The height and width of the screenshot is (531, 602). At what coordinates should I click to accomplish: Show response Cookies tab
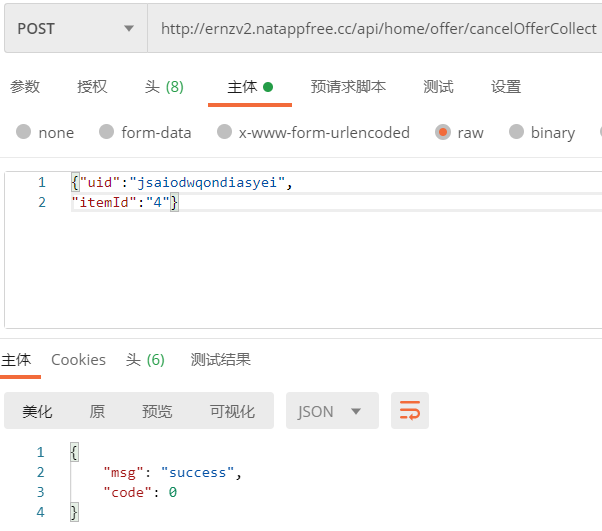(78, 360)
